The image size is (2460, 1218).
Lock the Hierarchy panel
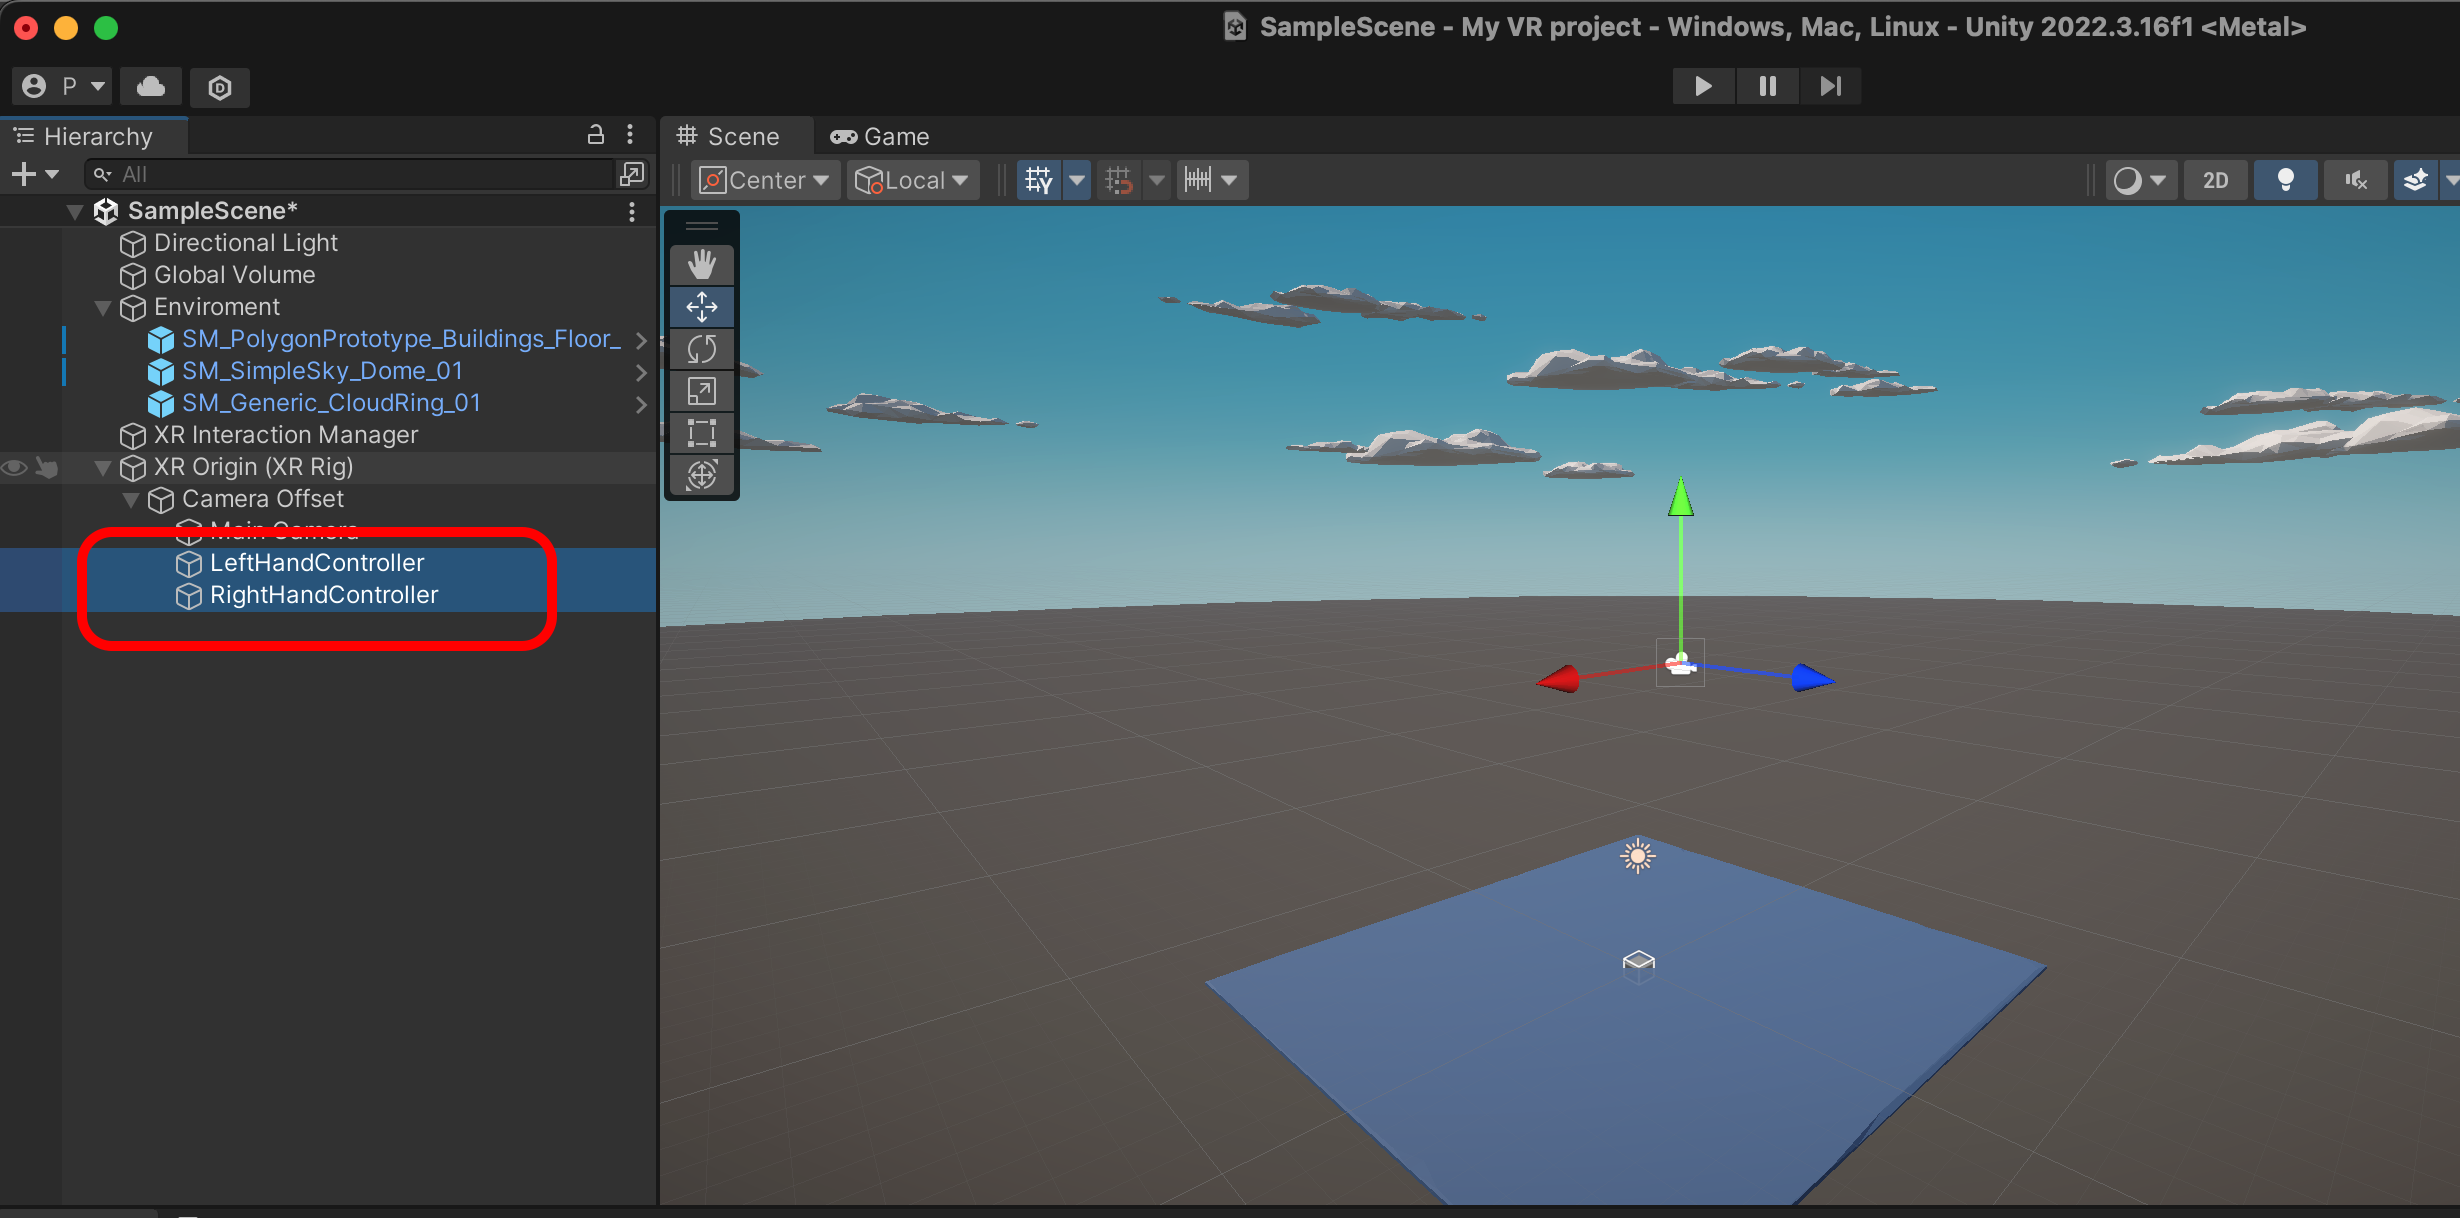pos(596,135)
